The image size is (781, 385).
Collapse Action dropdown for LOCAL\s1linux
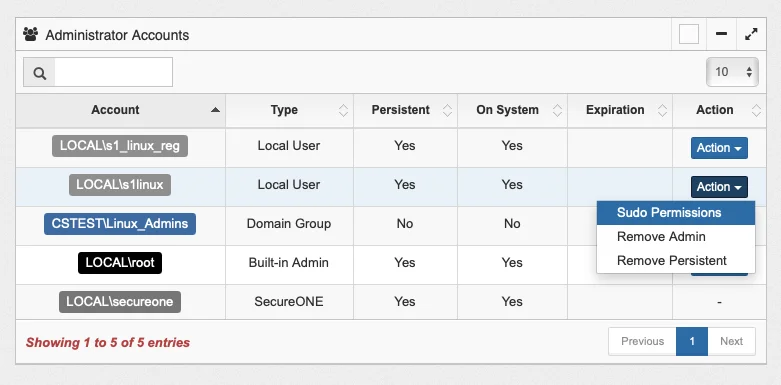tap(719, 187)
